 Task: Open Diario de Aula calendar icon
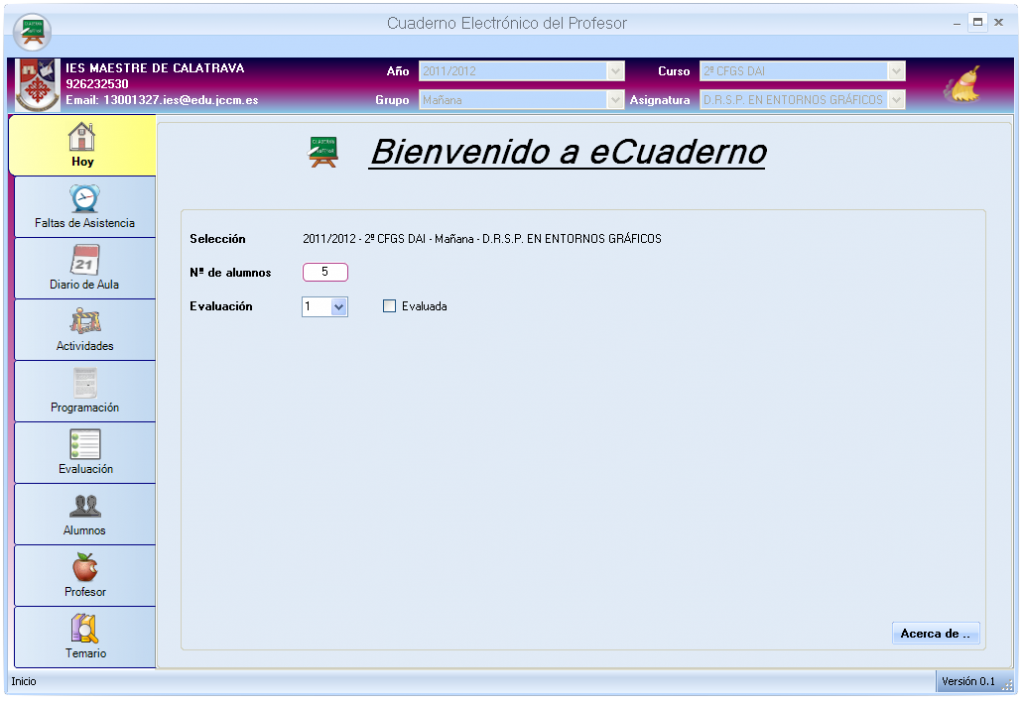point(85,260)
